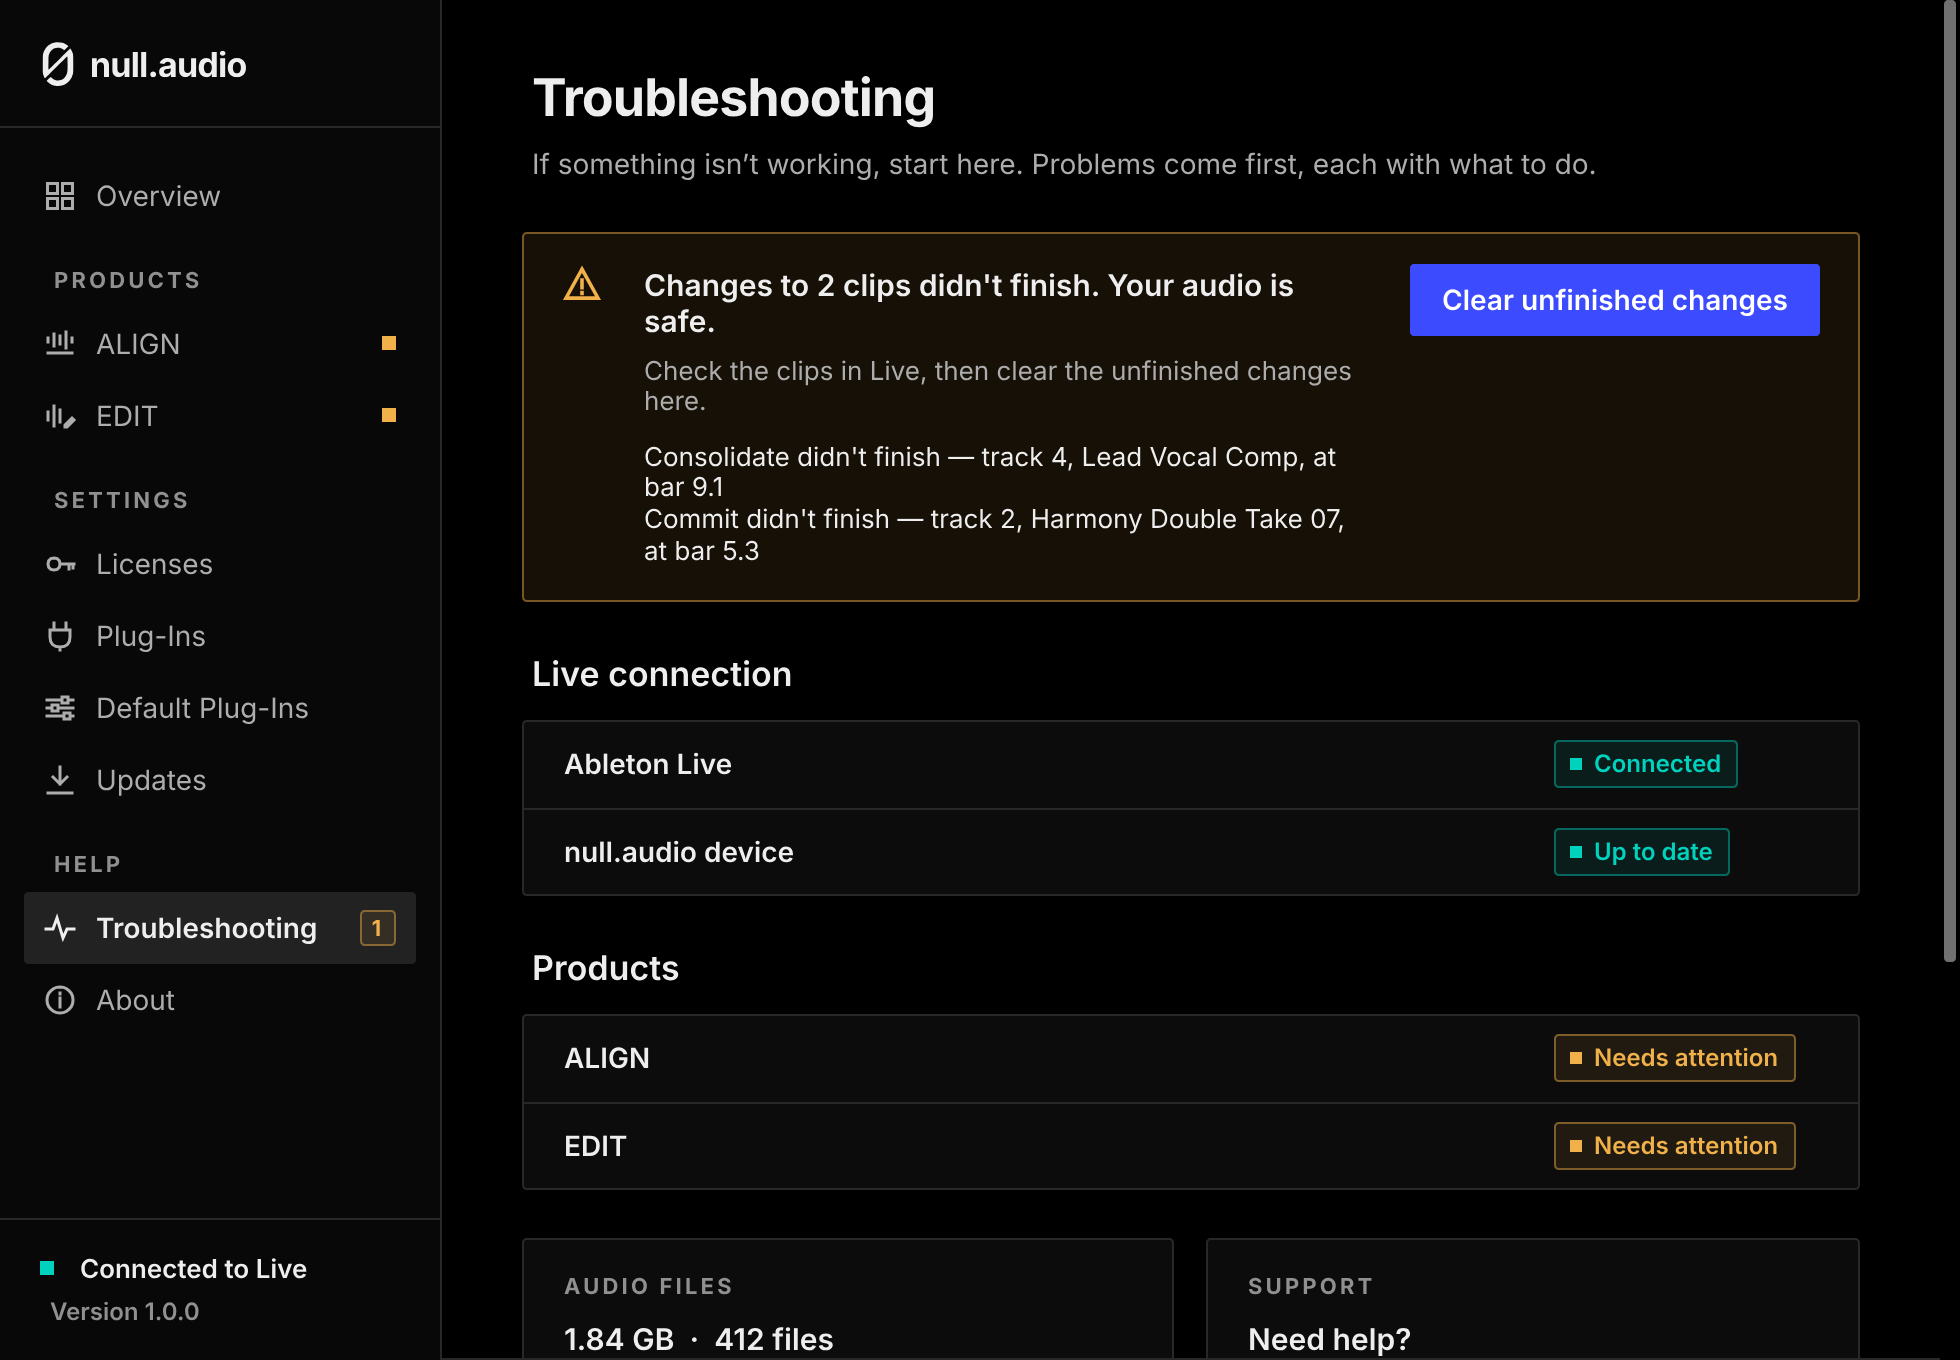Click the ALIGN waveform icon in sidebar
Screen dimensions: 1960x1360
[60, 344]
